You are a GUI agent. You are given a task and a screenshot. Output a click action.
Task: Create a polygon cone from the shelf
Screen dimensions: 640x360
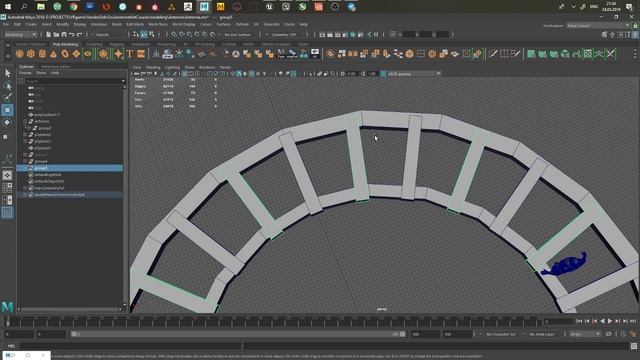click(53, 54)
